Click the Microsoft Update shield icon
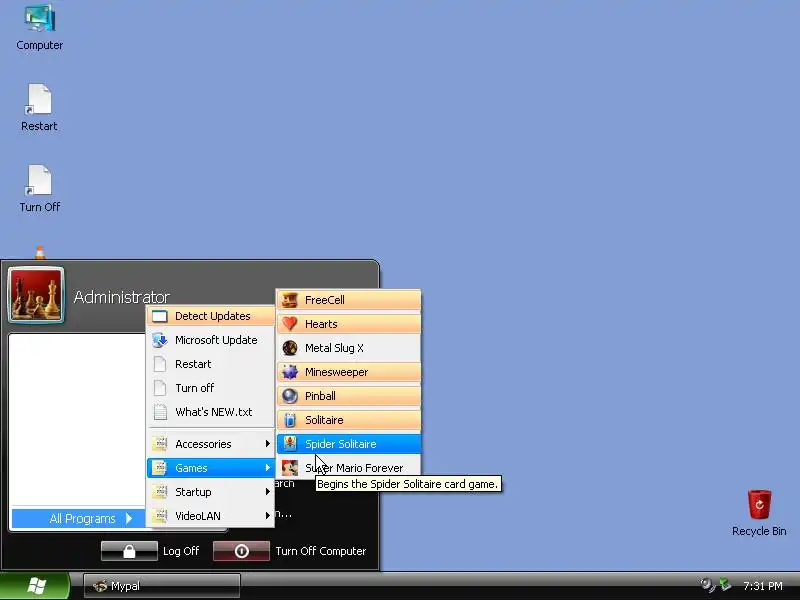 coord(160,340)
